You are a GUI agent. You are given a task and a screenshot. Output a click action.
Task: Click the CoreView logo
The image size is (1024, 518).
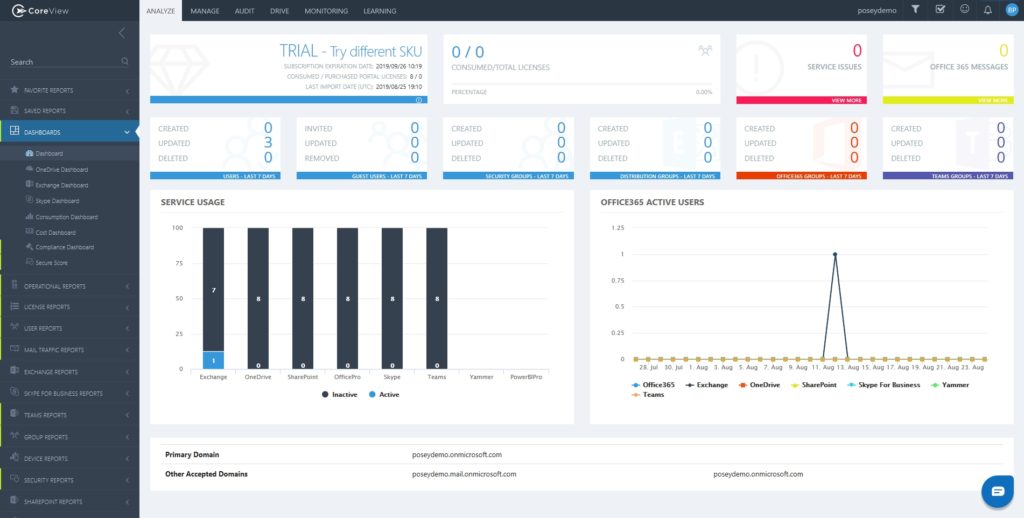click(x=40, y=10)
